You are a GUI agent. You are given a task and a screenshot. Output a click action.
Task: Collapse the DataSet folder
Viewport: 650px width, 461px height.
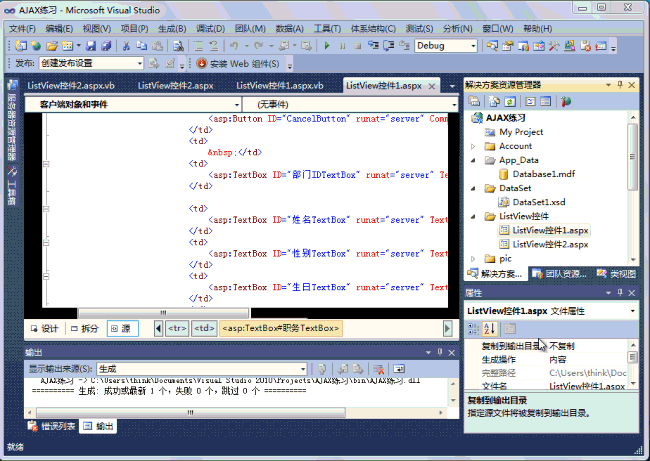473,188
